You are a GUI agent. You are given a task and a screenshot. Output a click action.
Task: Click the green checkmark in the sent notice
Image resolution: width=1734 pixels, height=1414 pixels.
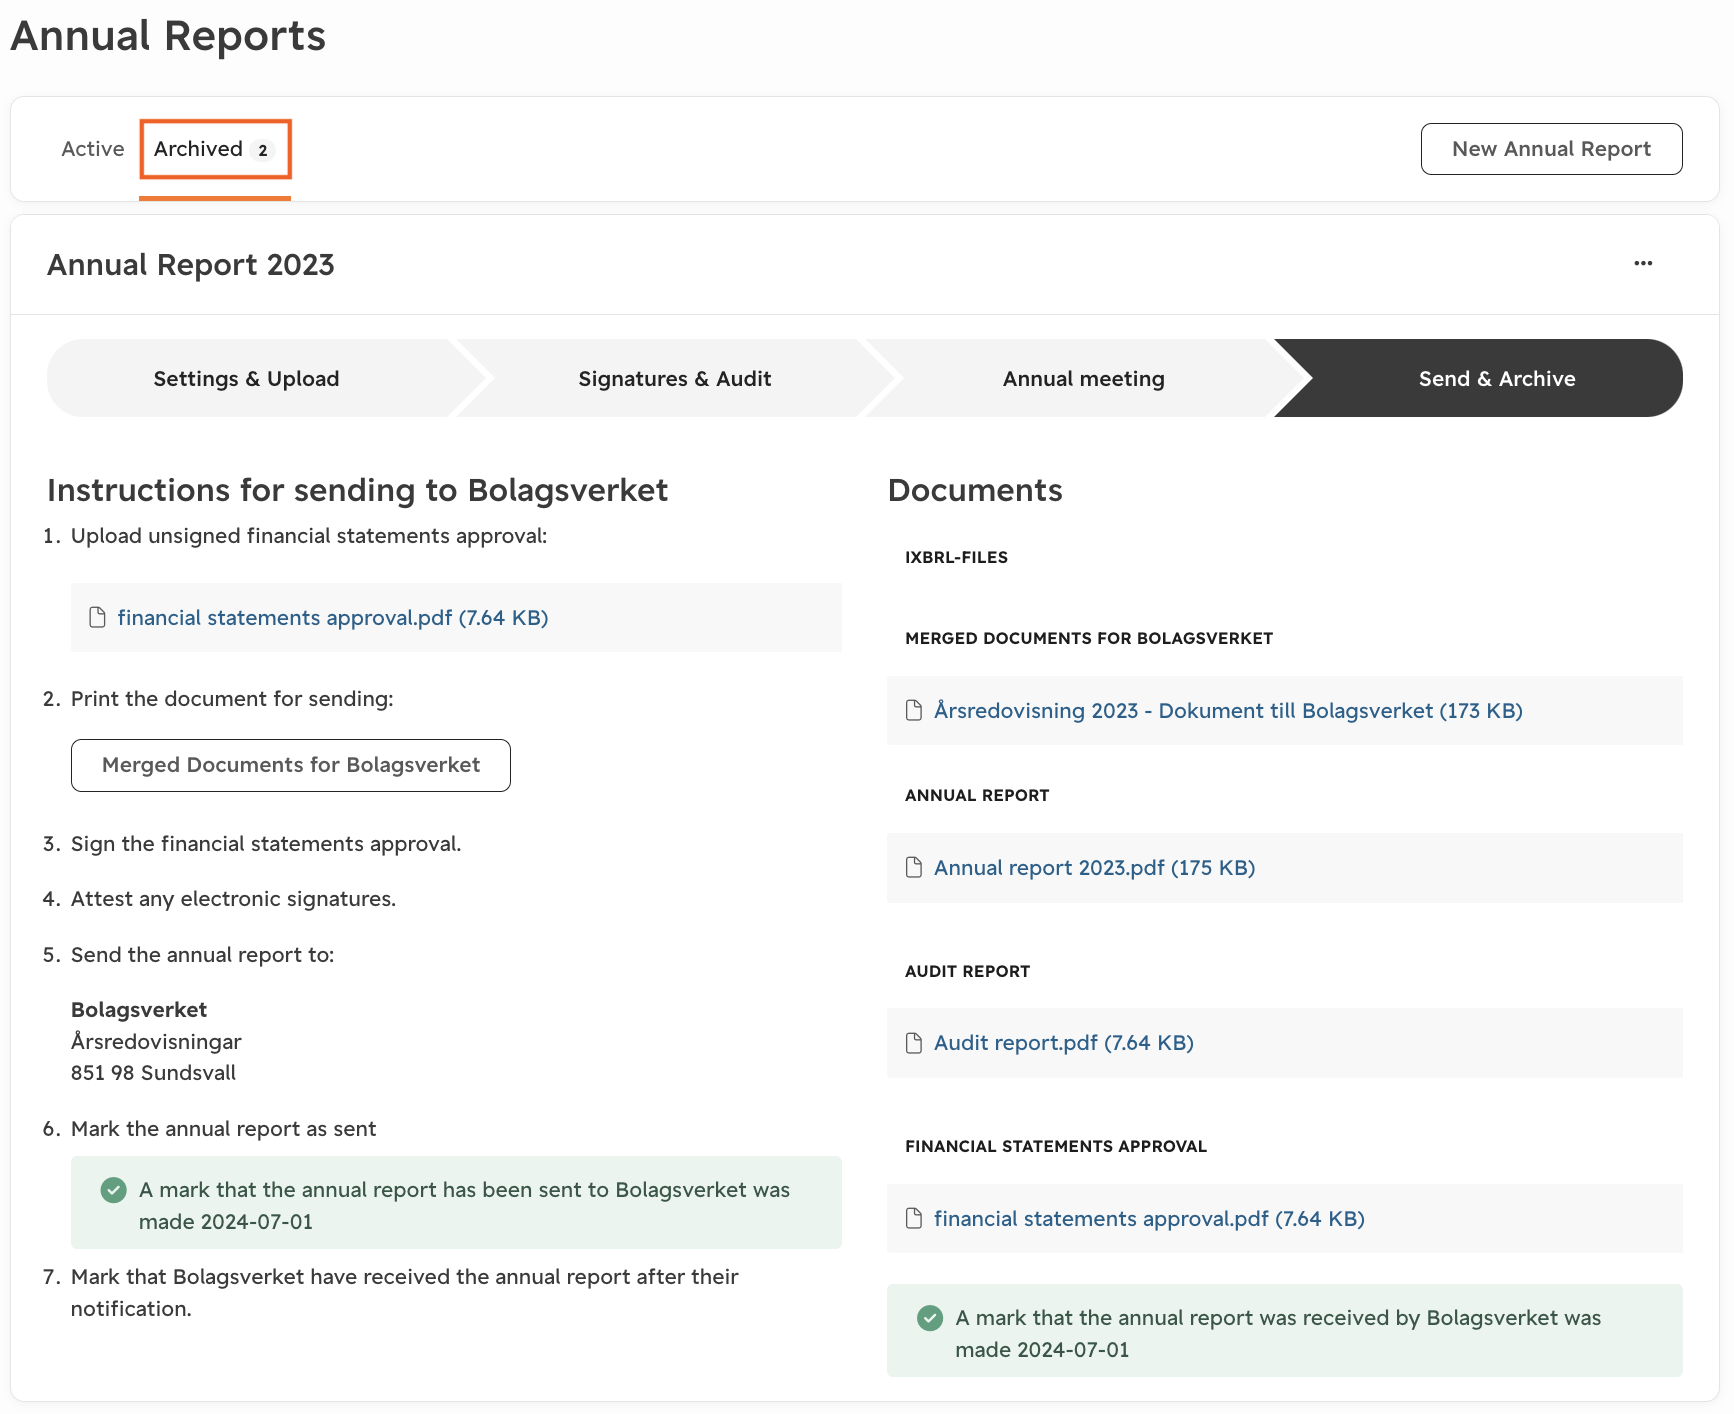114,1190
